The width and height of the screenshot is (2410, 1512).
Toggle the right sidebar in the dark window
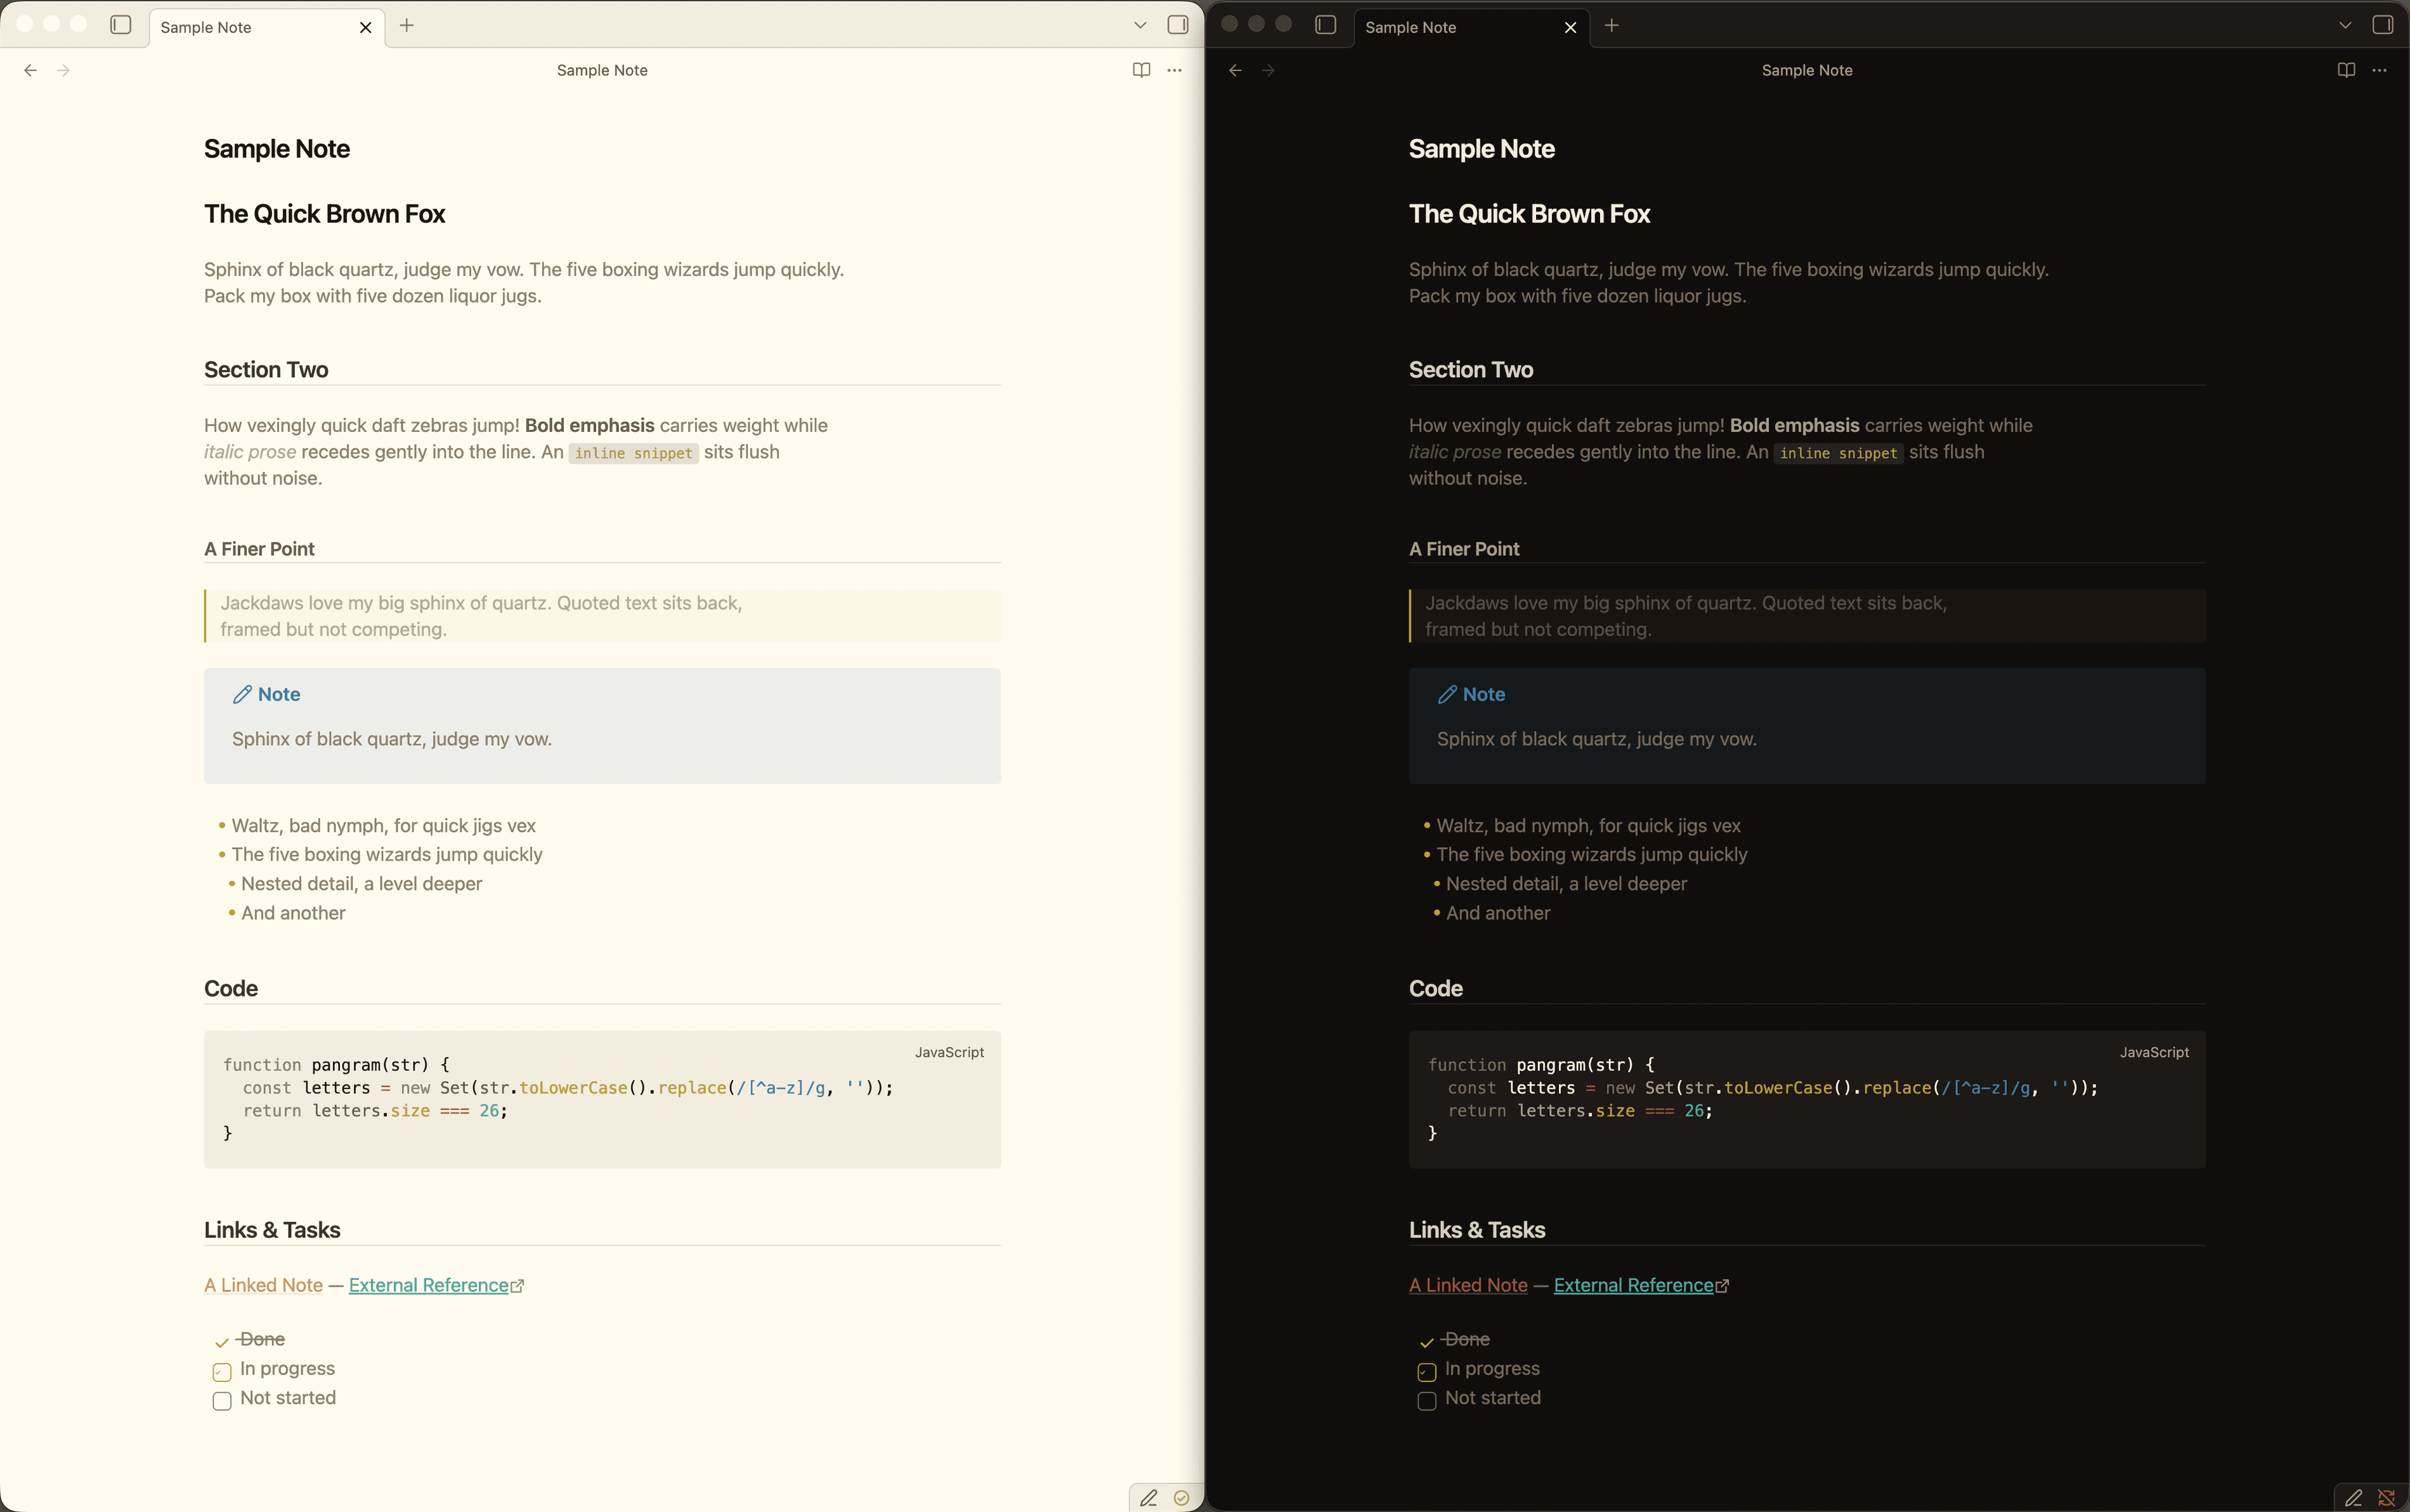2383,25
